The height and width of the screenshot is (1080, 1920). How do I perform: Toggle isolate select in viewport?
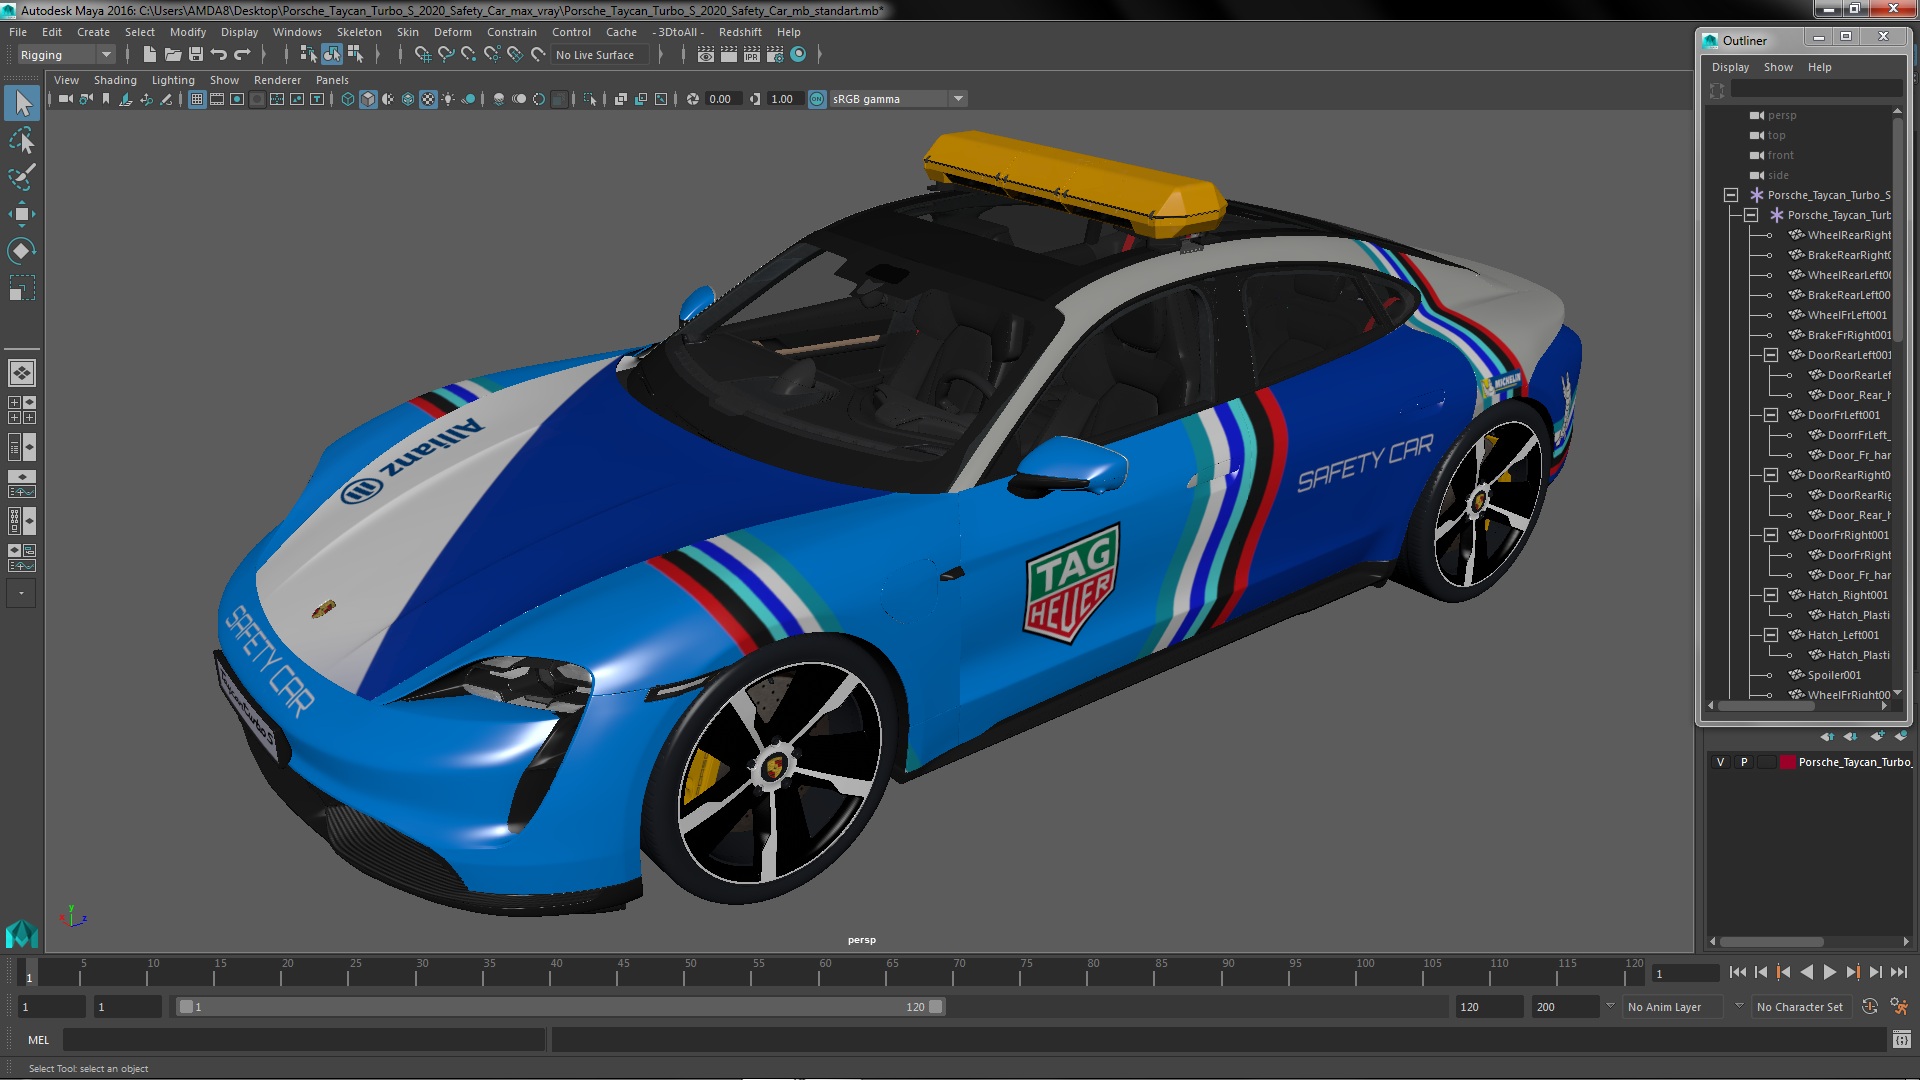pyautogui.click(x=590, y=99)
